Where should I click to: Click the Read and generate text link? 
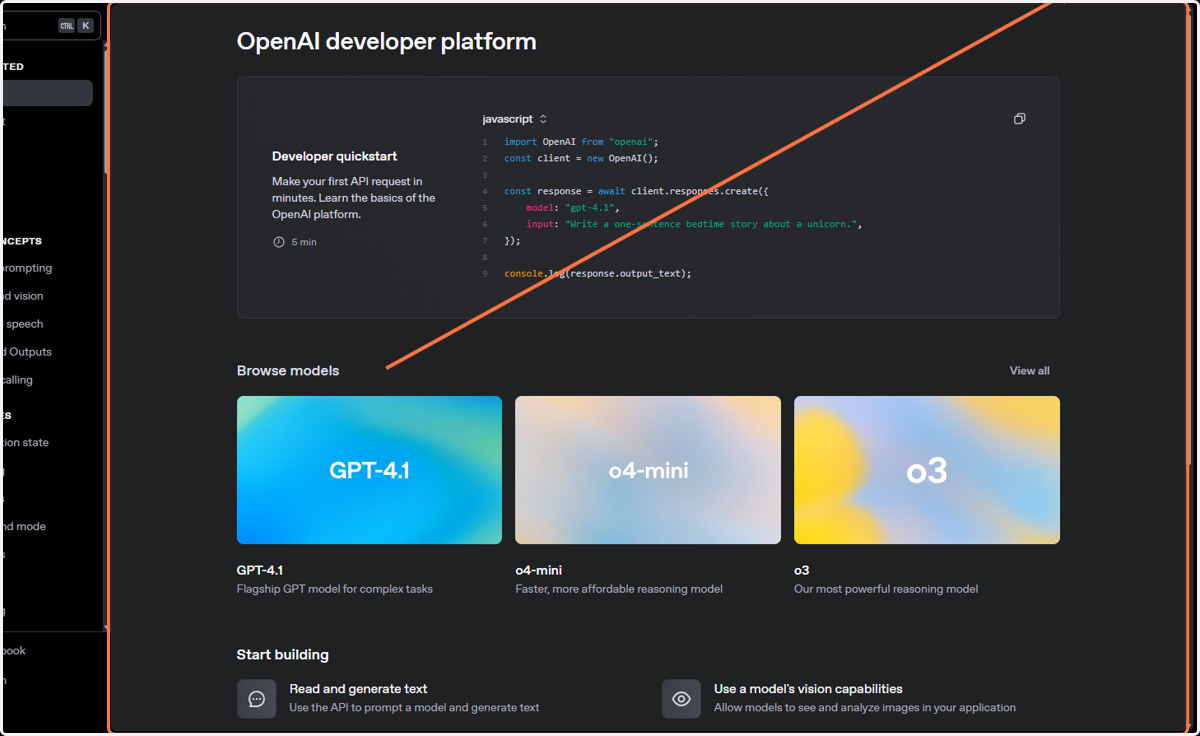coord(358,689)
